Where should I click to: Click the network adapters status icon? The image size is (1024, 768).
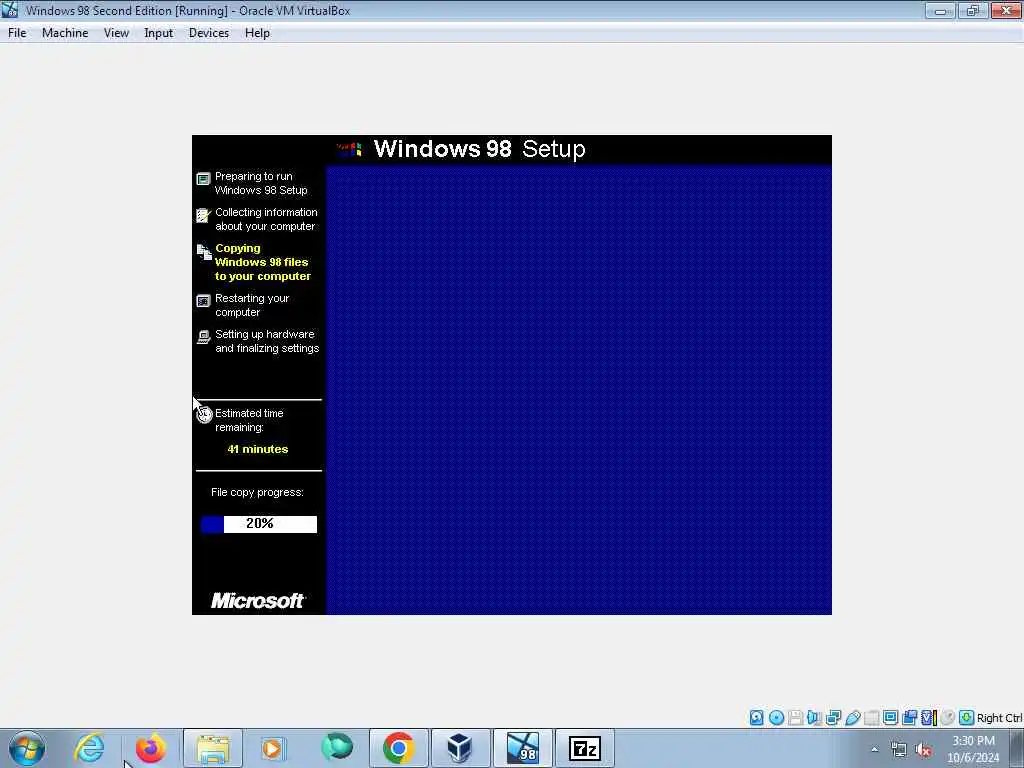[x=833, y=718]
